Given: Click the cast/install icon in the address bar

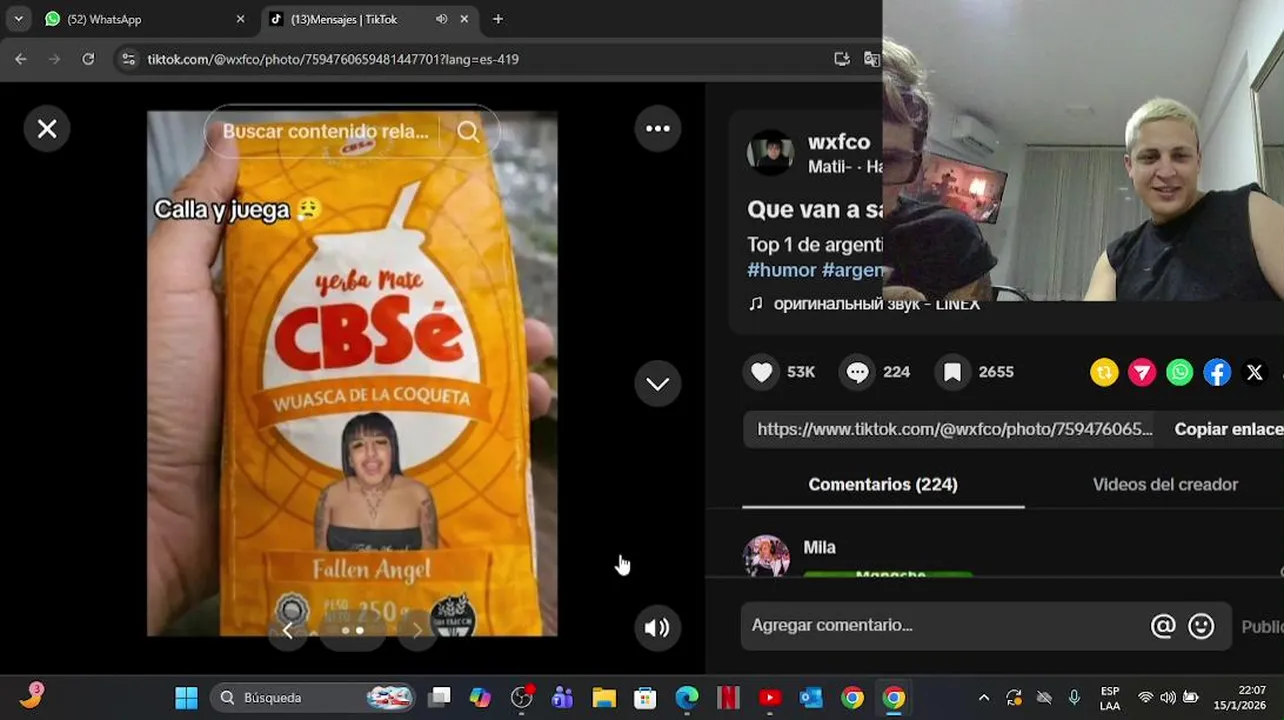Looking at the screenshot, I should 842,59.
